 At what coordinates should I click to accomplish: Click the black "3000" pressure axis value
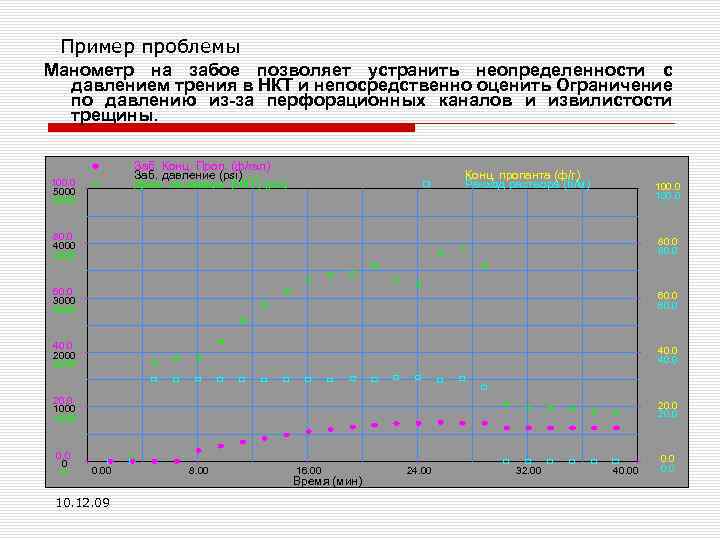point(64,300)
